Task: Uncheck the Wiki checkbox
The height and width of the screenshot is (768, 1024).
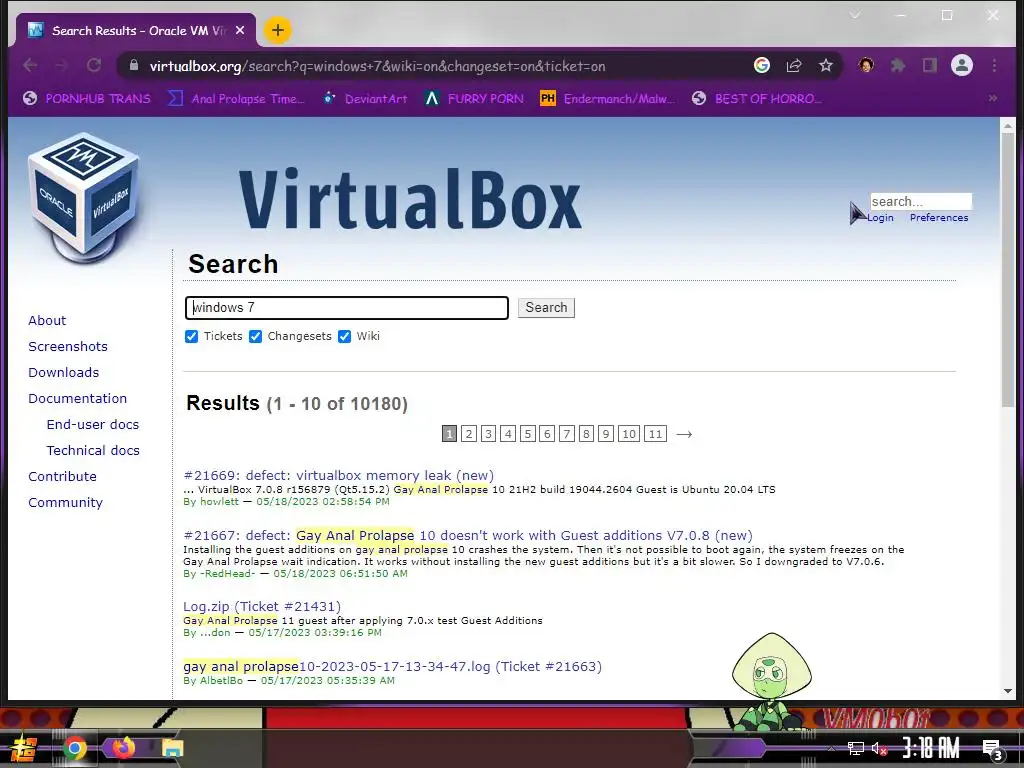Action: 344,336
